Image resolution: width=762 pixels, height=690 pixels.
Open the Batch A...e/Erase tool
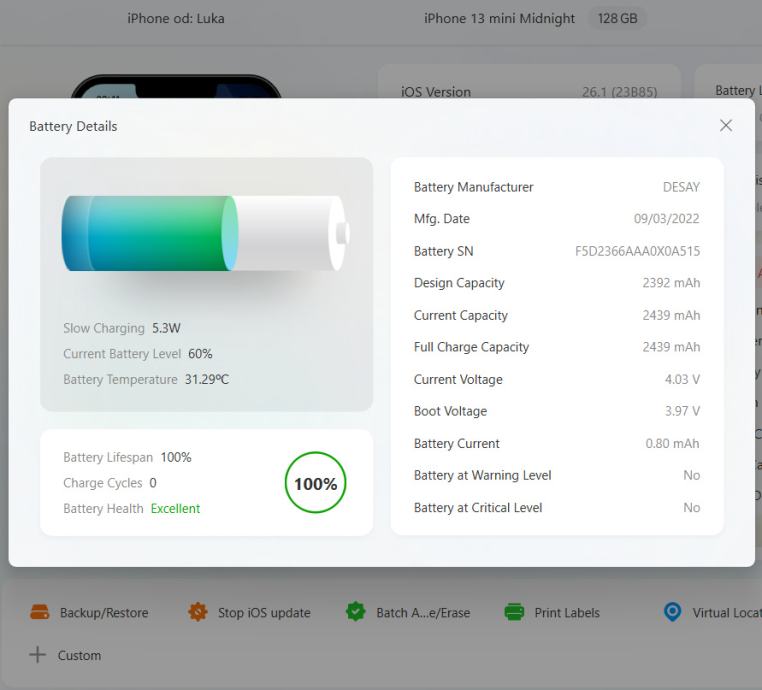408,612
